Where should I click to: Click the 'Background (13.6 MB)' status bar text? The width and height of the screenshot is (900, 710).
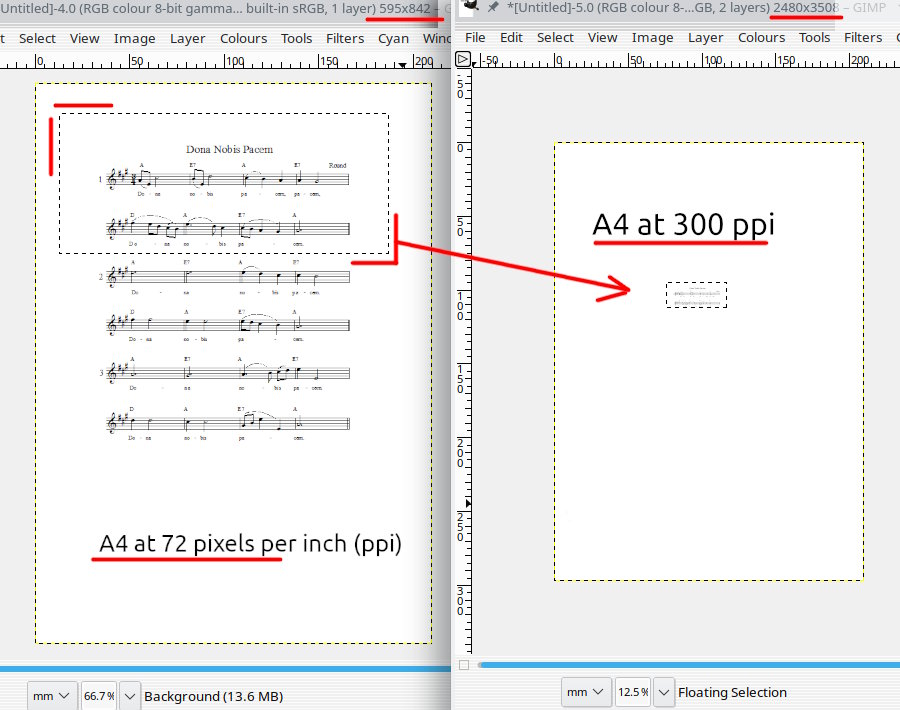(214, 696)
